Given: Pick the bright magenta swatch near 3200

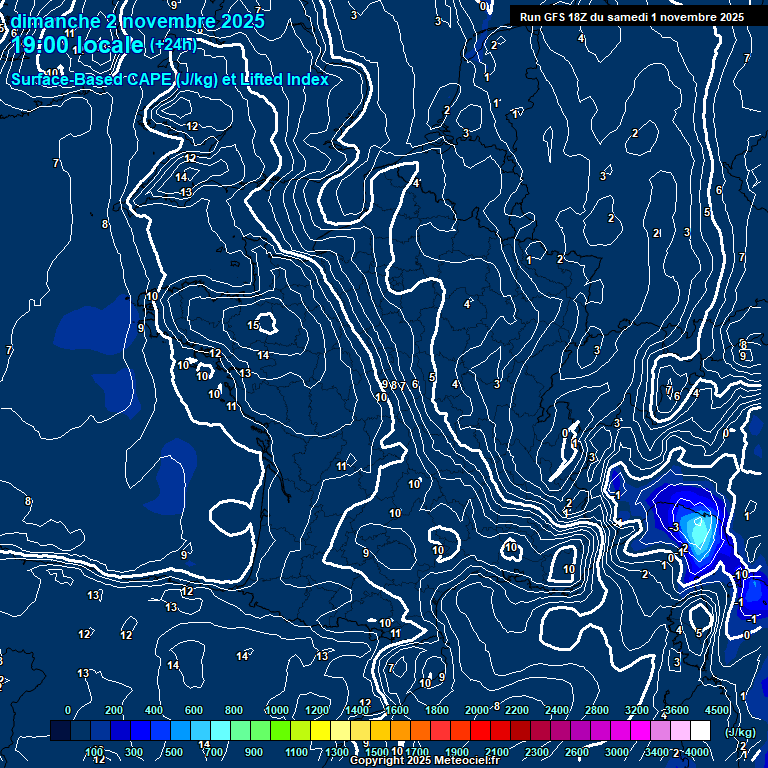Looking at the screenshot, I should coord(640,730).
